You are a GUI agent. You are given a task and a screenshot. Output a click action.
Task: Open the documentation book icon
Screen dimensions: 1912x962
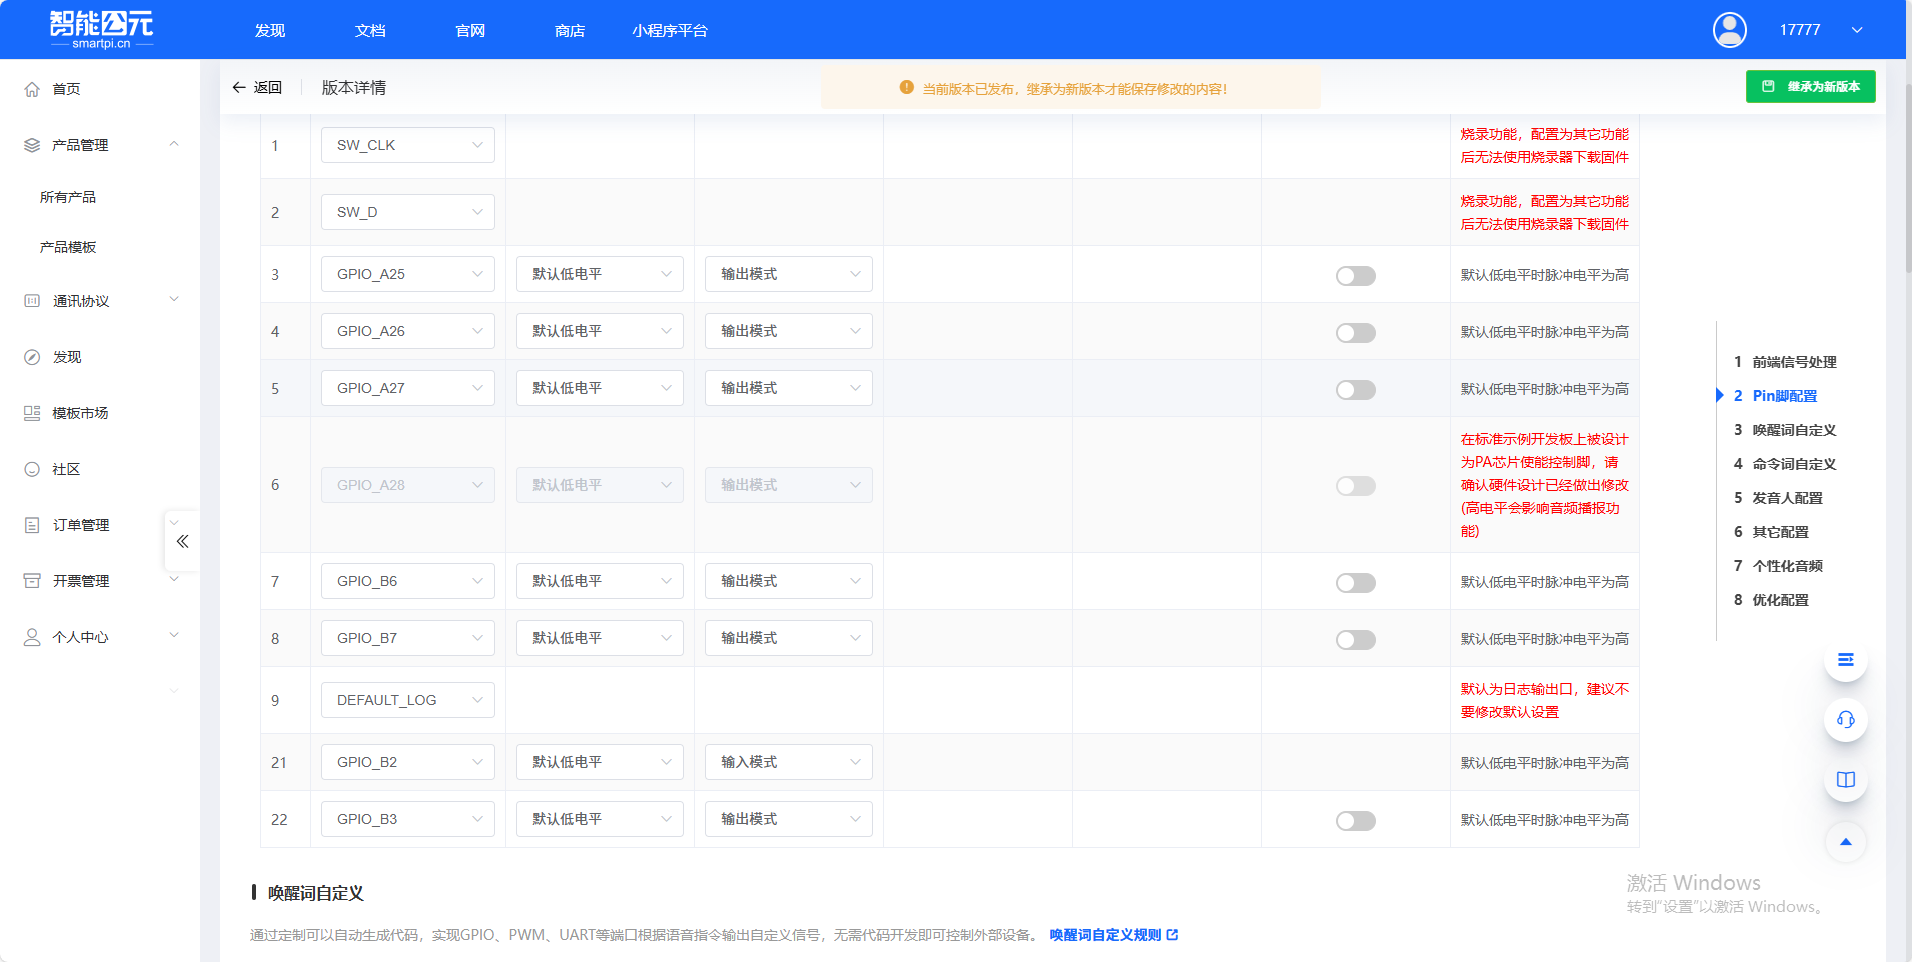(1845, 779)
